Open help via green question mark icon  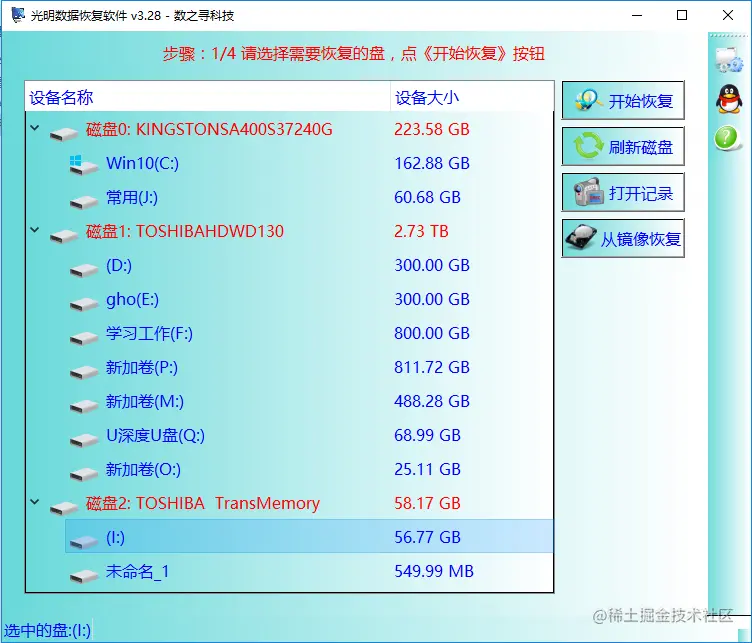(727, 138)
